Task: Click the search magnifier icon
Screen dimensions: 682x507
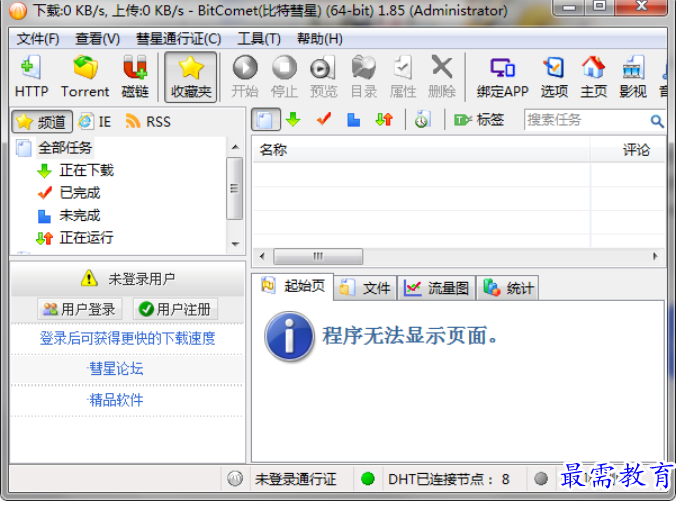Action: point(657,121)
